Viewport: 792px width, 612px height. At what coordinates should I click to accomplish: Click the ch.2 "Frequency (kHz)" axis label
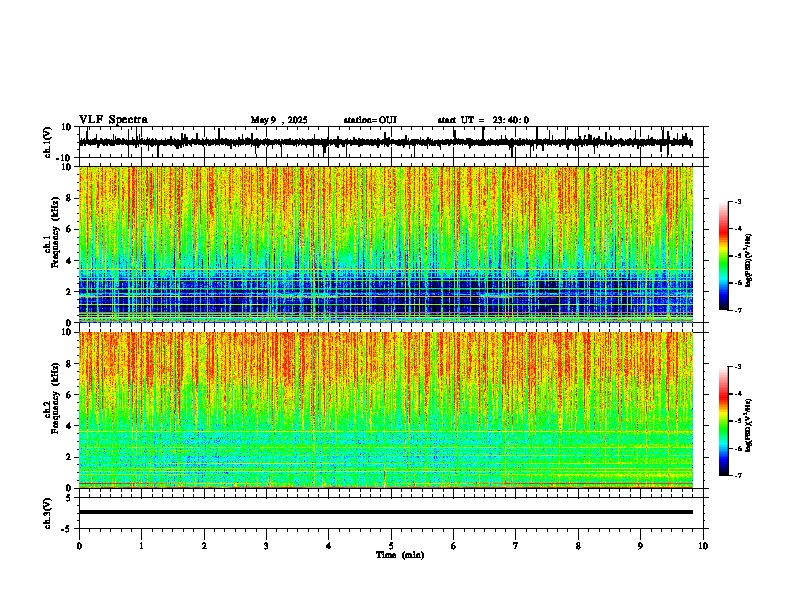[x=55, y=398]
